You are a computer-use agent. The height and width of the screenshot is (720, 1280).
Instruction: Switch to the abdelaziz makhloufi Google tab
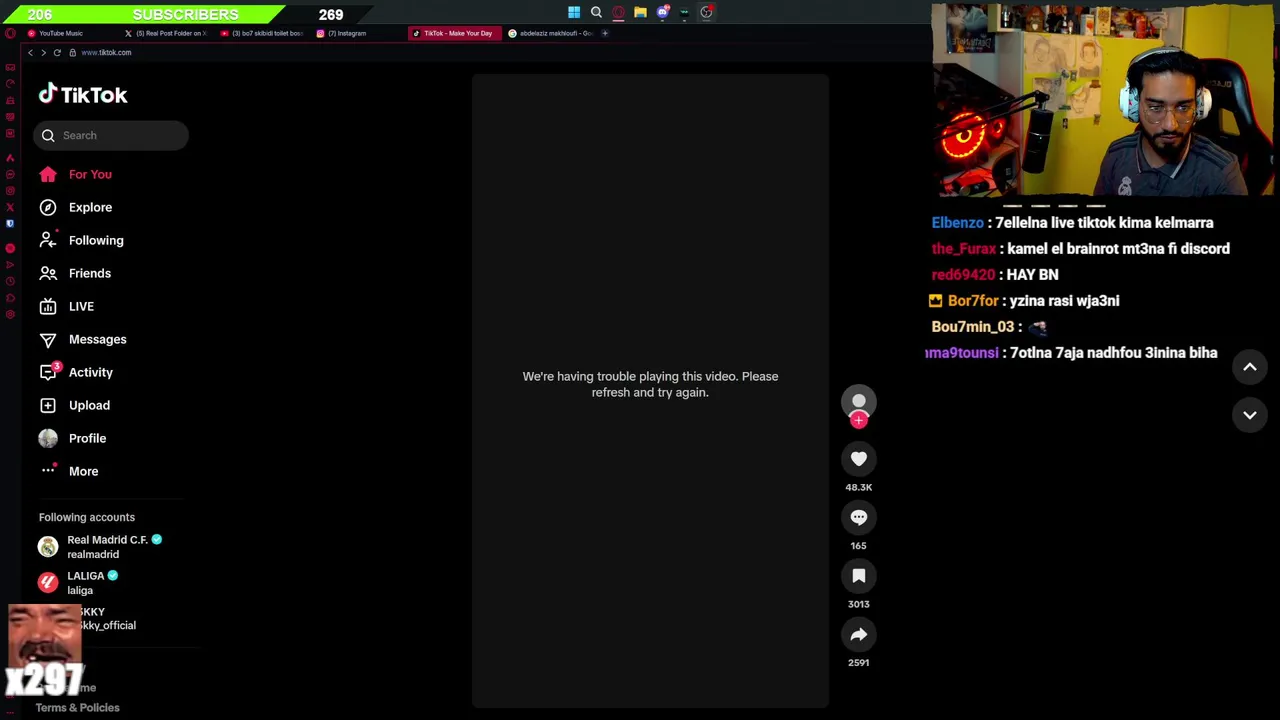(551, 33)
